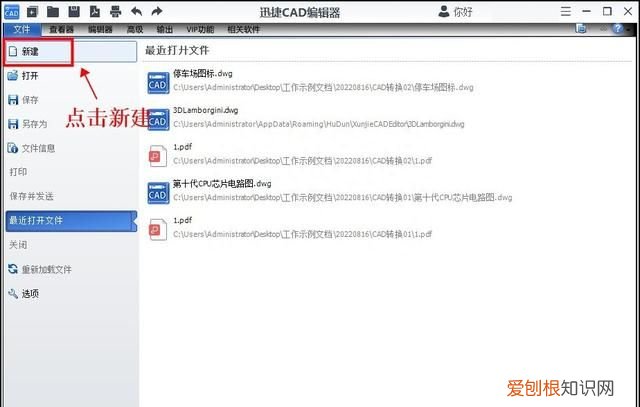Viewport: 640px width, 407px height.
Task: Switch to the 高级 tab
Action: [x=135, y=29]
